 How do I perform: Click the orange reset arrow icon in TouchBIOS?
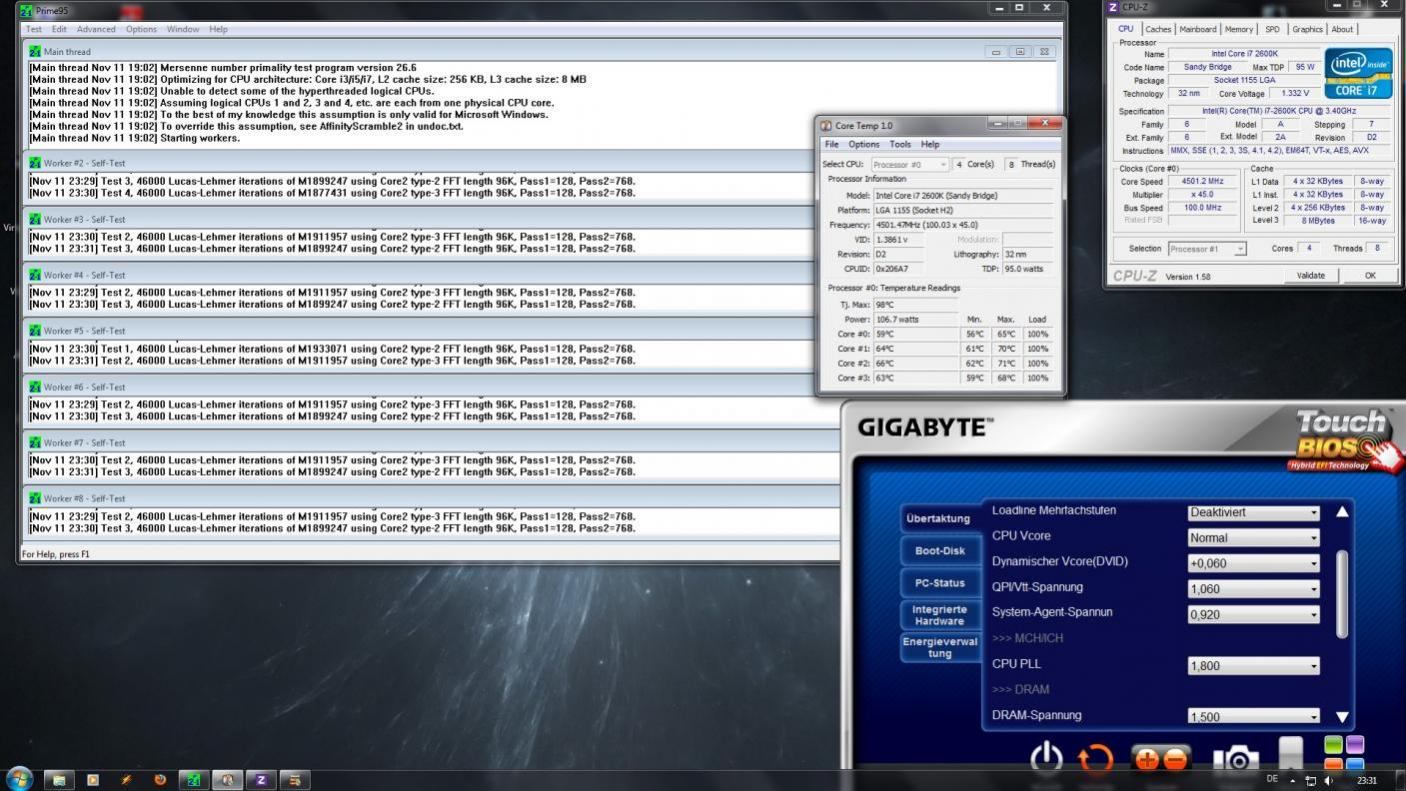[1096, 759]
